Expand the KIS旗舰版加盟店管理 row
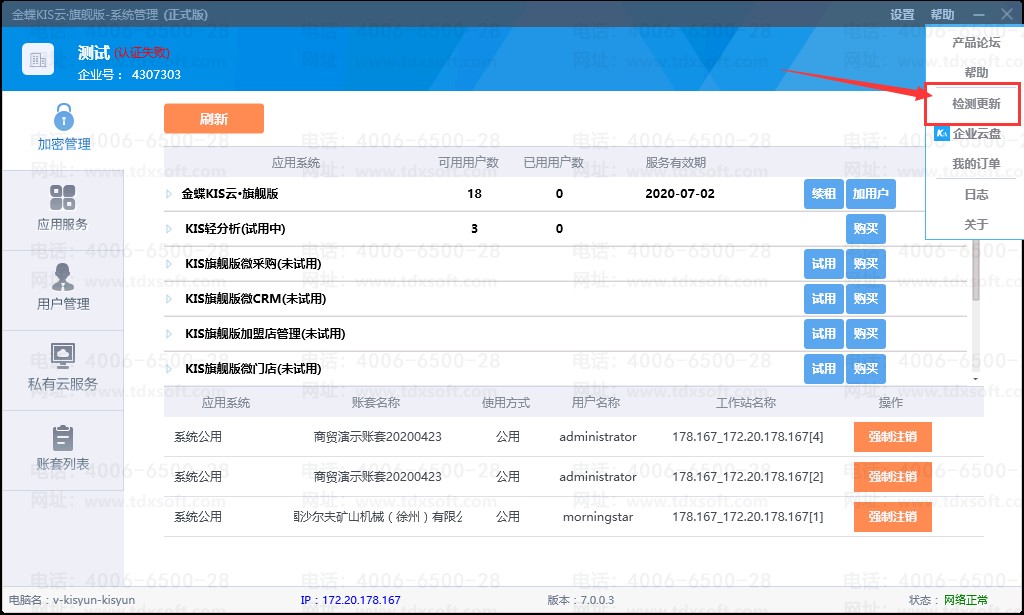The width and height of the screenshot is (1024, 615). click(170, 334)
